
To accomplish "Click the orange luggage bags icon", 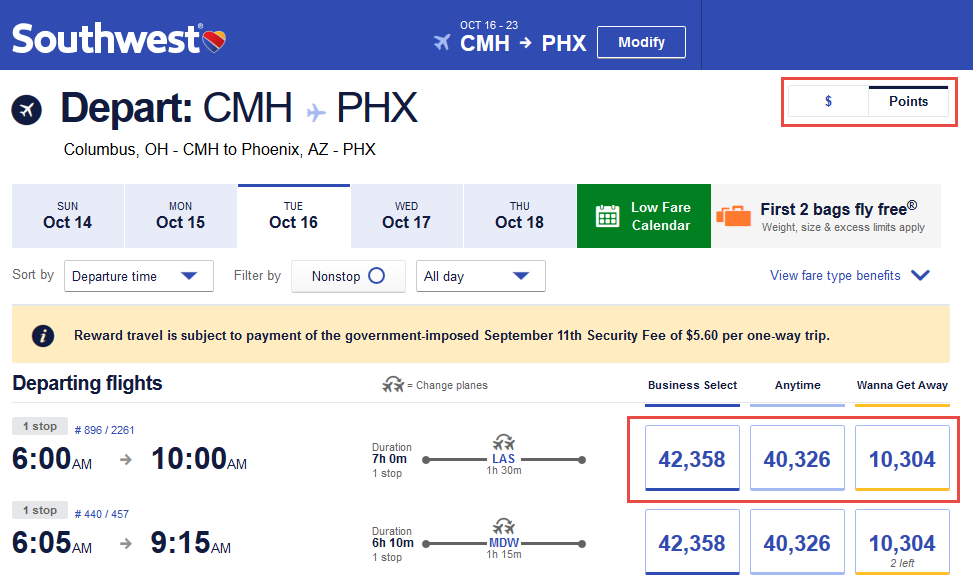I will [733, 216].
